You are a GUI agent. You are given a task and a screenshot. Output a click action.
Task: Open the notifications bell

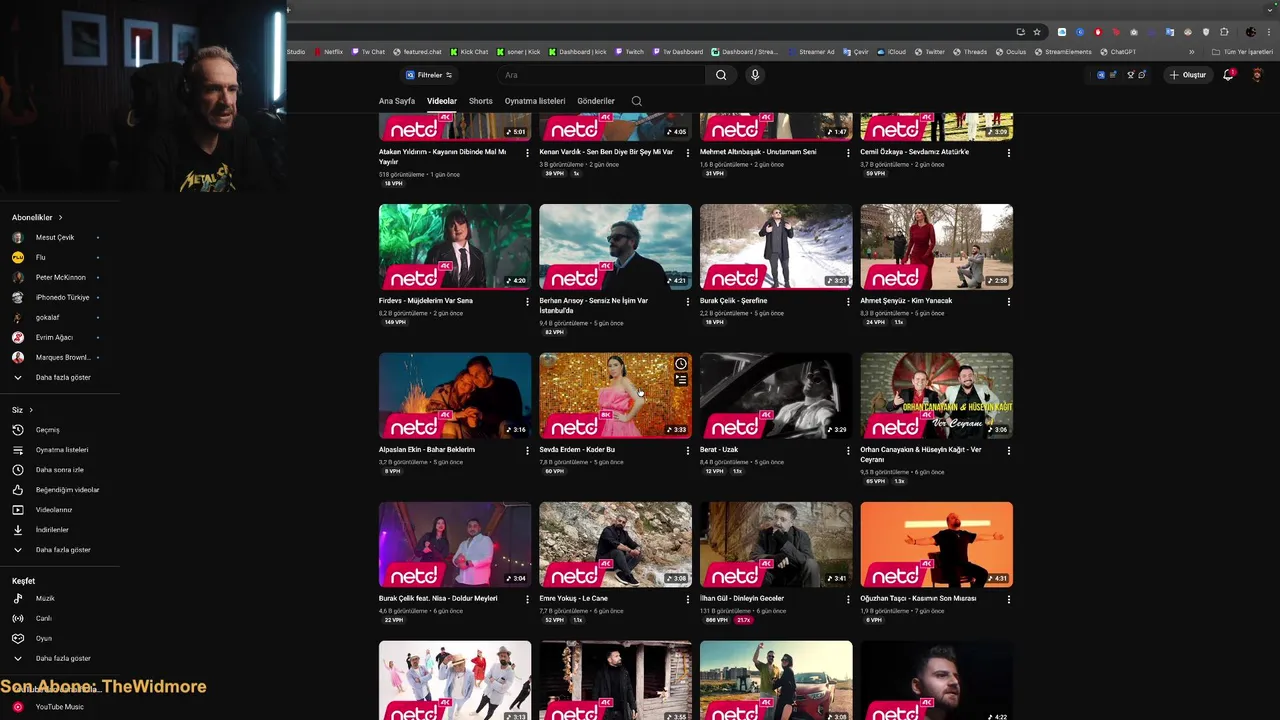(x=1228, y=75)
